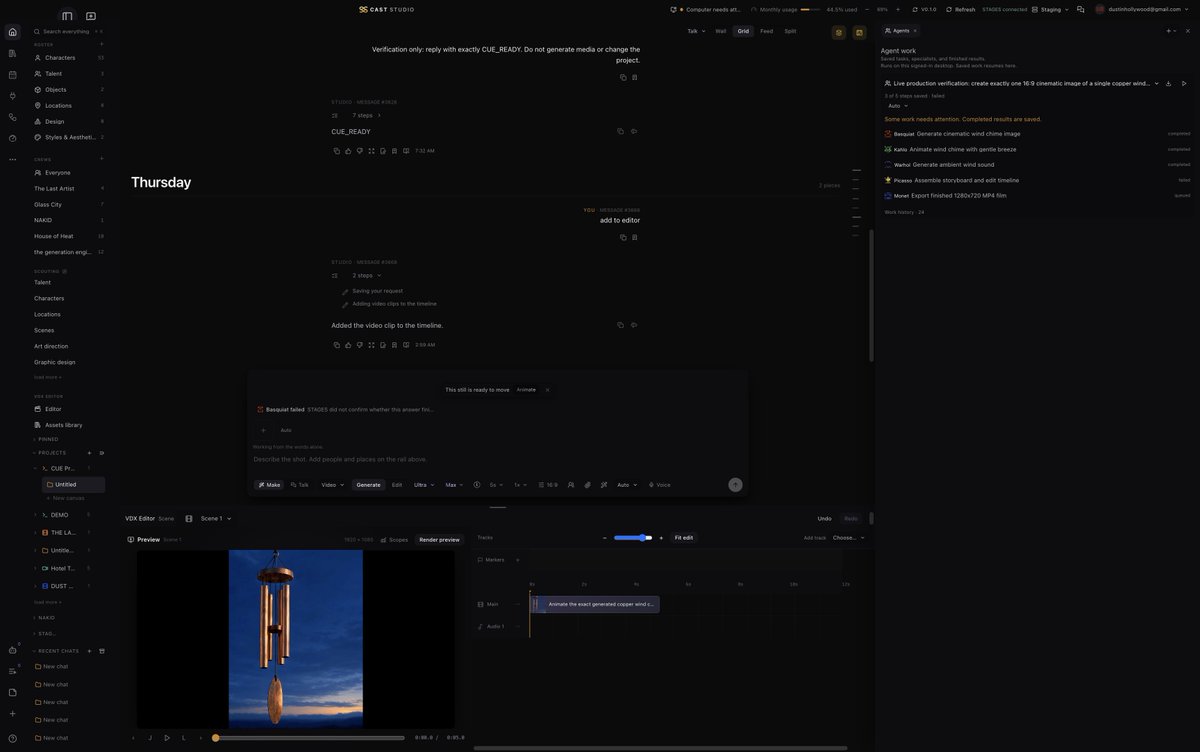This screenshot has height=752, width=1200.
Task: Click the Describe the shot prompt field
Action: [495, 459]
